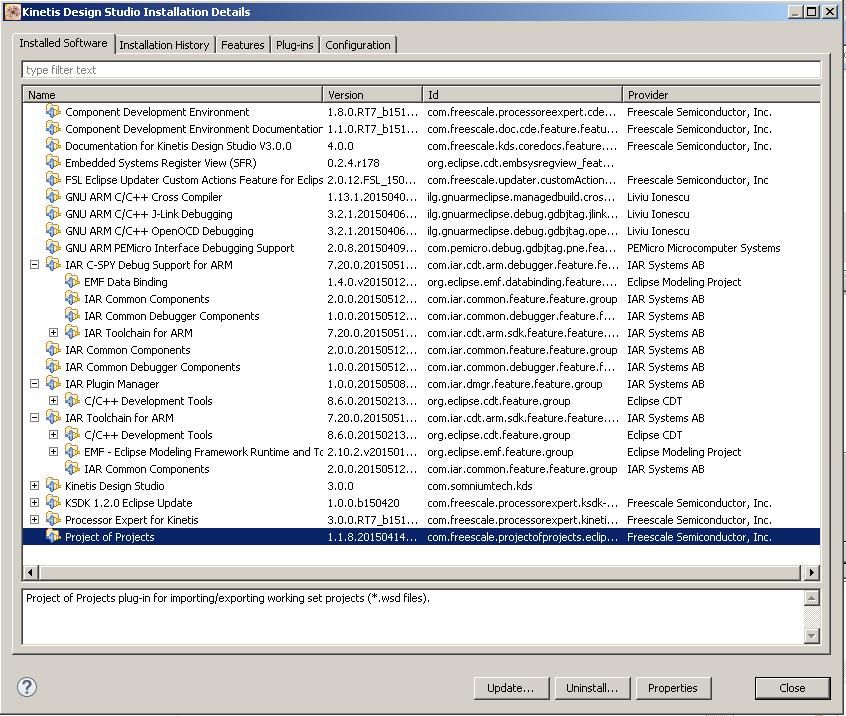Click GNU ARM J-Link Debugging feature icon
Viewport: 846px width, 716px height.
click(x=53, y=214)
